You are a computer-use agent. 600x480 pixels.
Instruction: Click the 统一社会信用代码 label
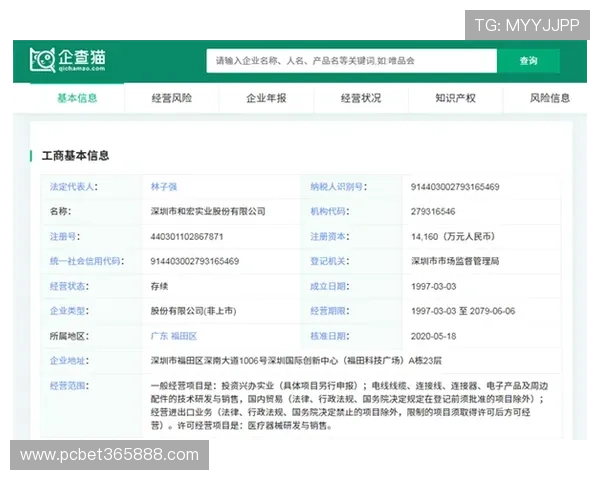pyautogui.click(x=87, y=261)
